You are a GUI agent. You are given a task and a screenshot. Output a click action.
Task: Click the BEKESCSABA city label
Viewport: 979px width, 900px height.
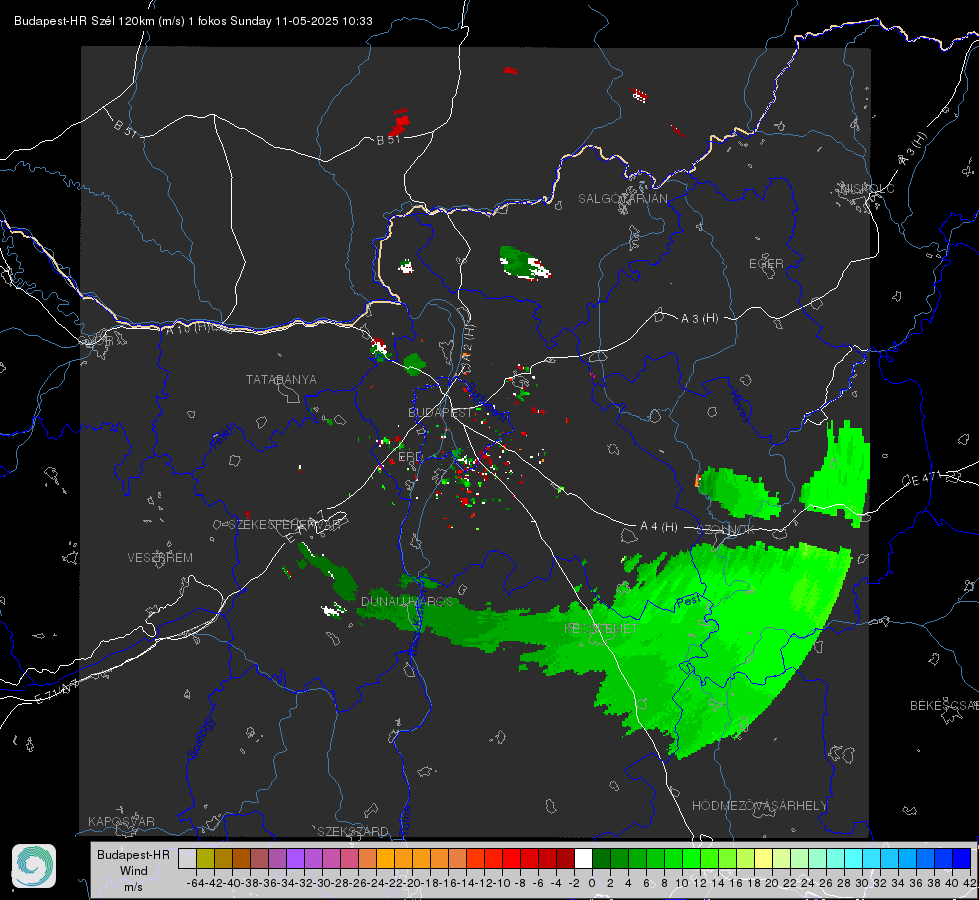944,705
